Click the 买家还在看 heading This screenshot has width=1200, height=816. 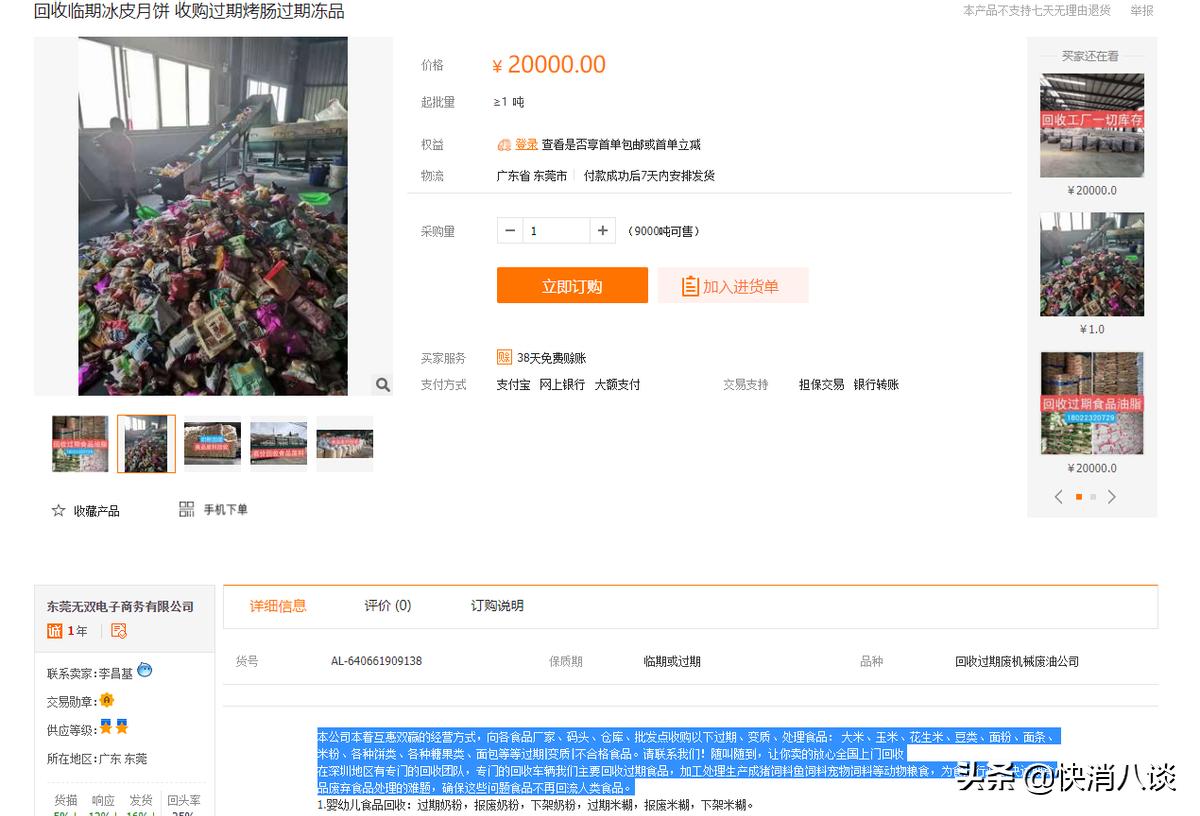(1090, 56)
